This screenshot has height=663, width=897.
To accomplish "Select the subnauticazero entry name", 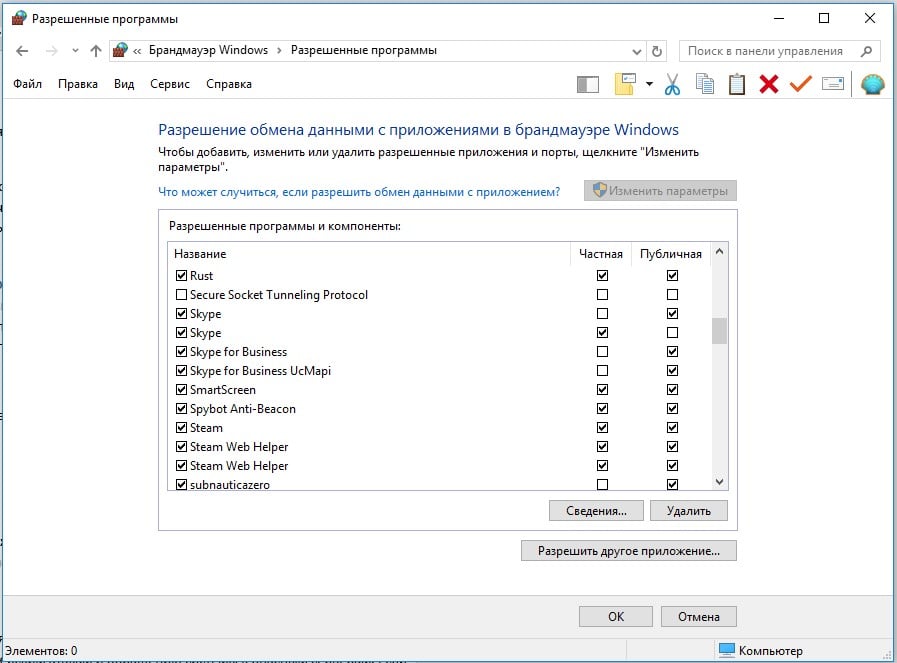I will coord(229,485).
